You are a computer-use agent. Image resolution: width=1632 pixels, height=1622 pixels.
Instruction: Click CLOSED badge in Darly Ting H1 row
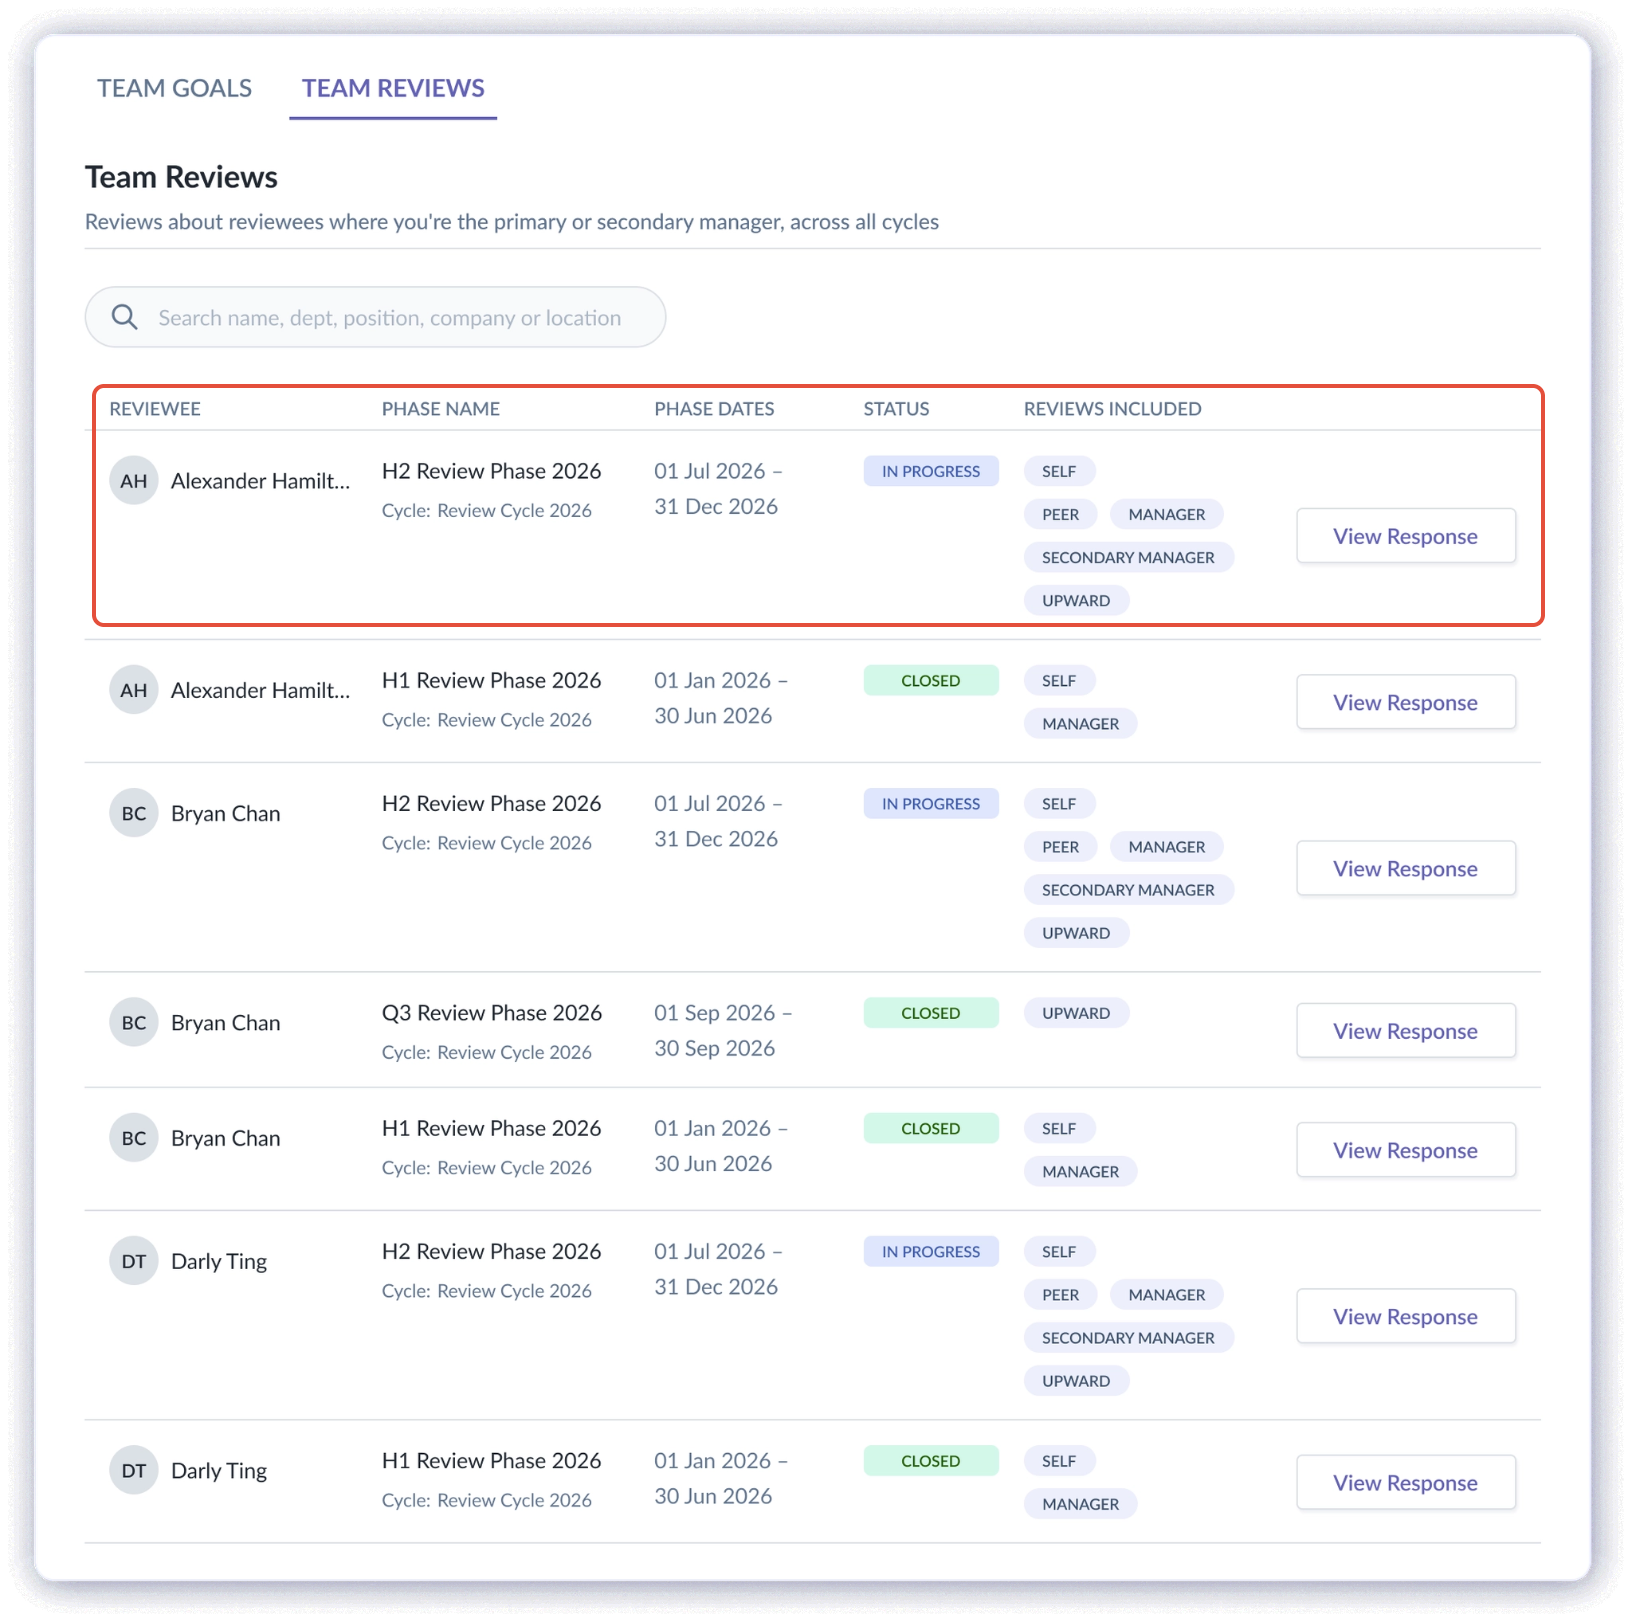click(x=931, y=1461)
